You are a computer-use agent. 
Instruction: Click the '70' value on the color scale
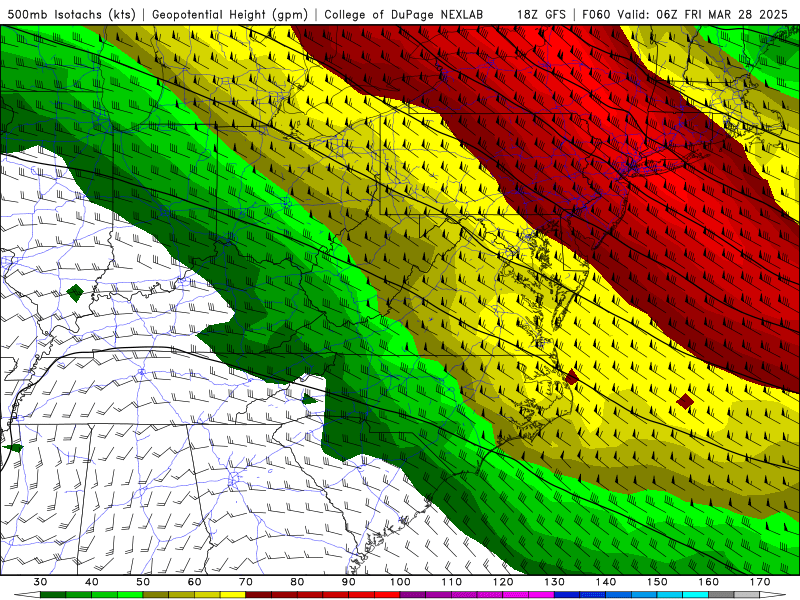(246, 582)
